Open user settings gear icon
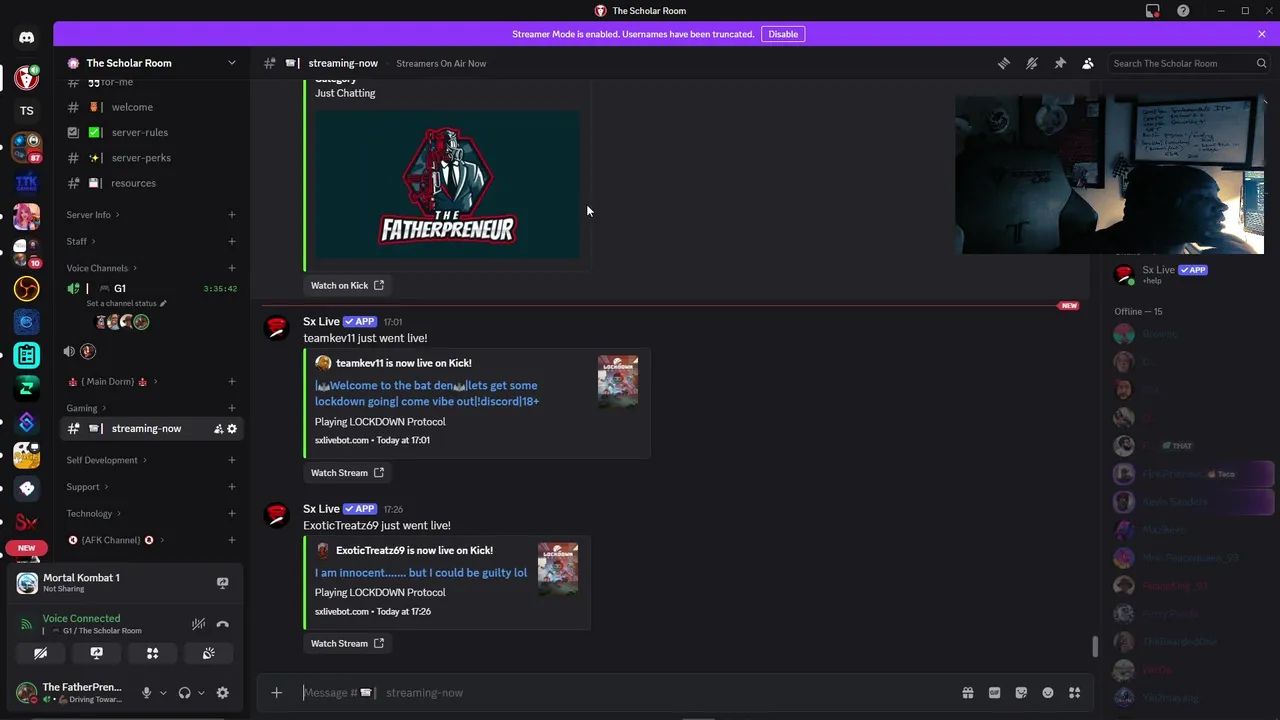 223,693
